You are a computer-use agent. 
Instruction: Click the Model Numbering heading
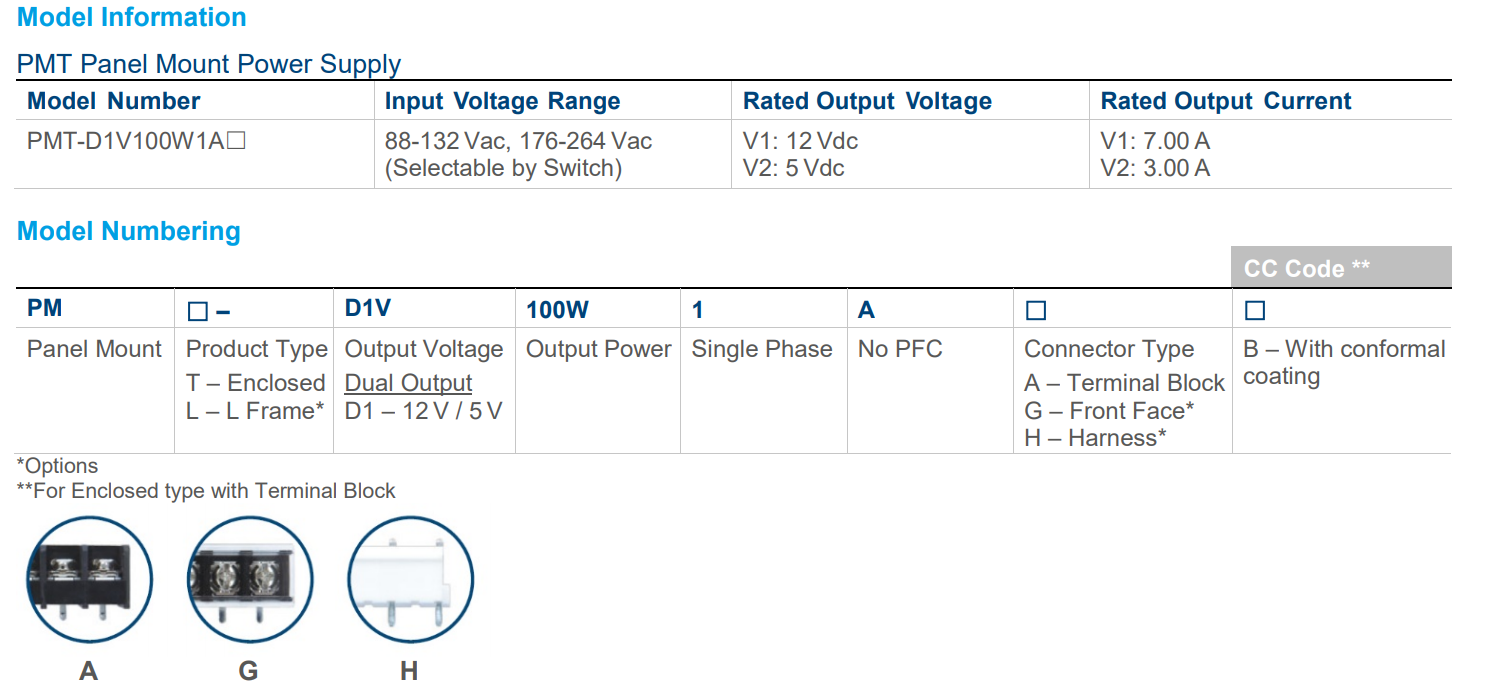(x=129, y=231)
